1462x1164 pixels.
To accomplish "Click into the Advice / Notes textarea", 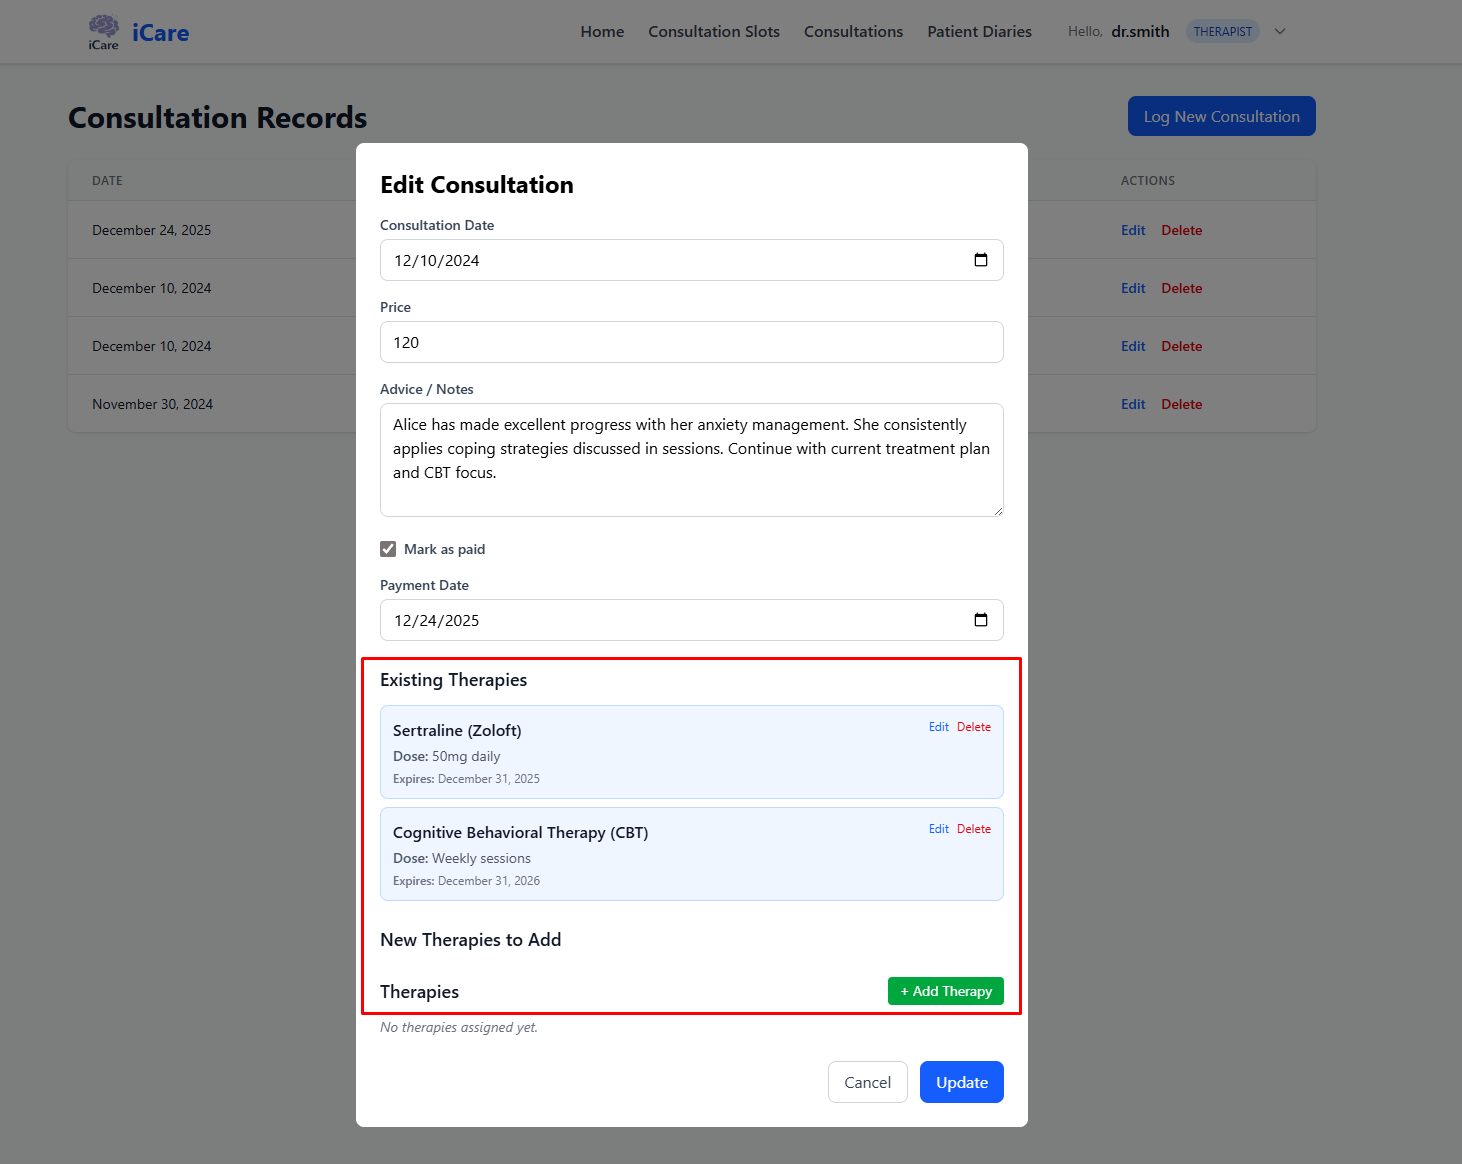I will click(691, 460).
